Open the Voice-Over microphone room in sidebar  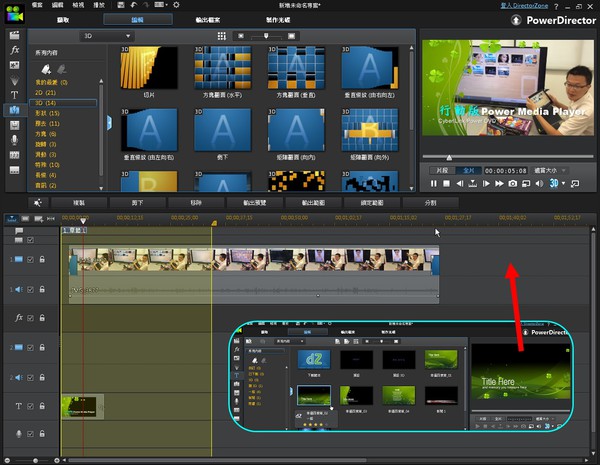[15, 140]
